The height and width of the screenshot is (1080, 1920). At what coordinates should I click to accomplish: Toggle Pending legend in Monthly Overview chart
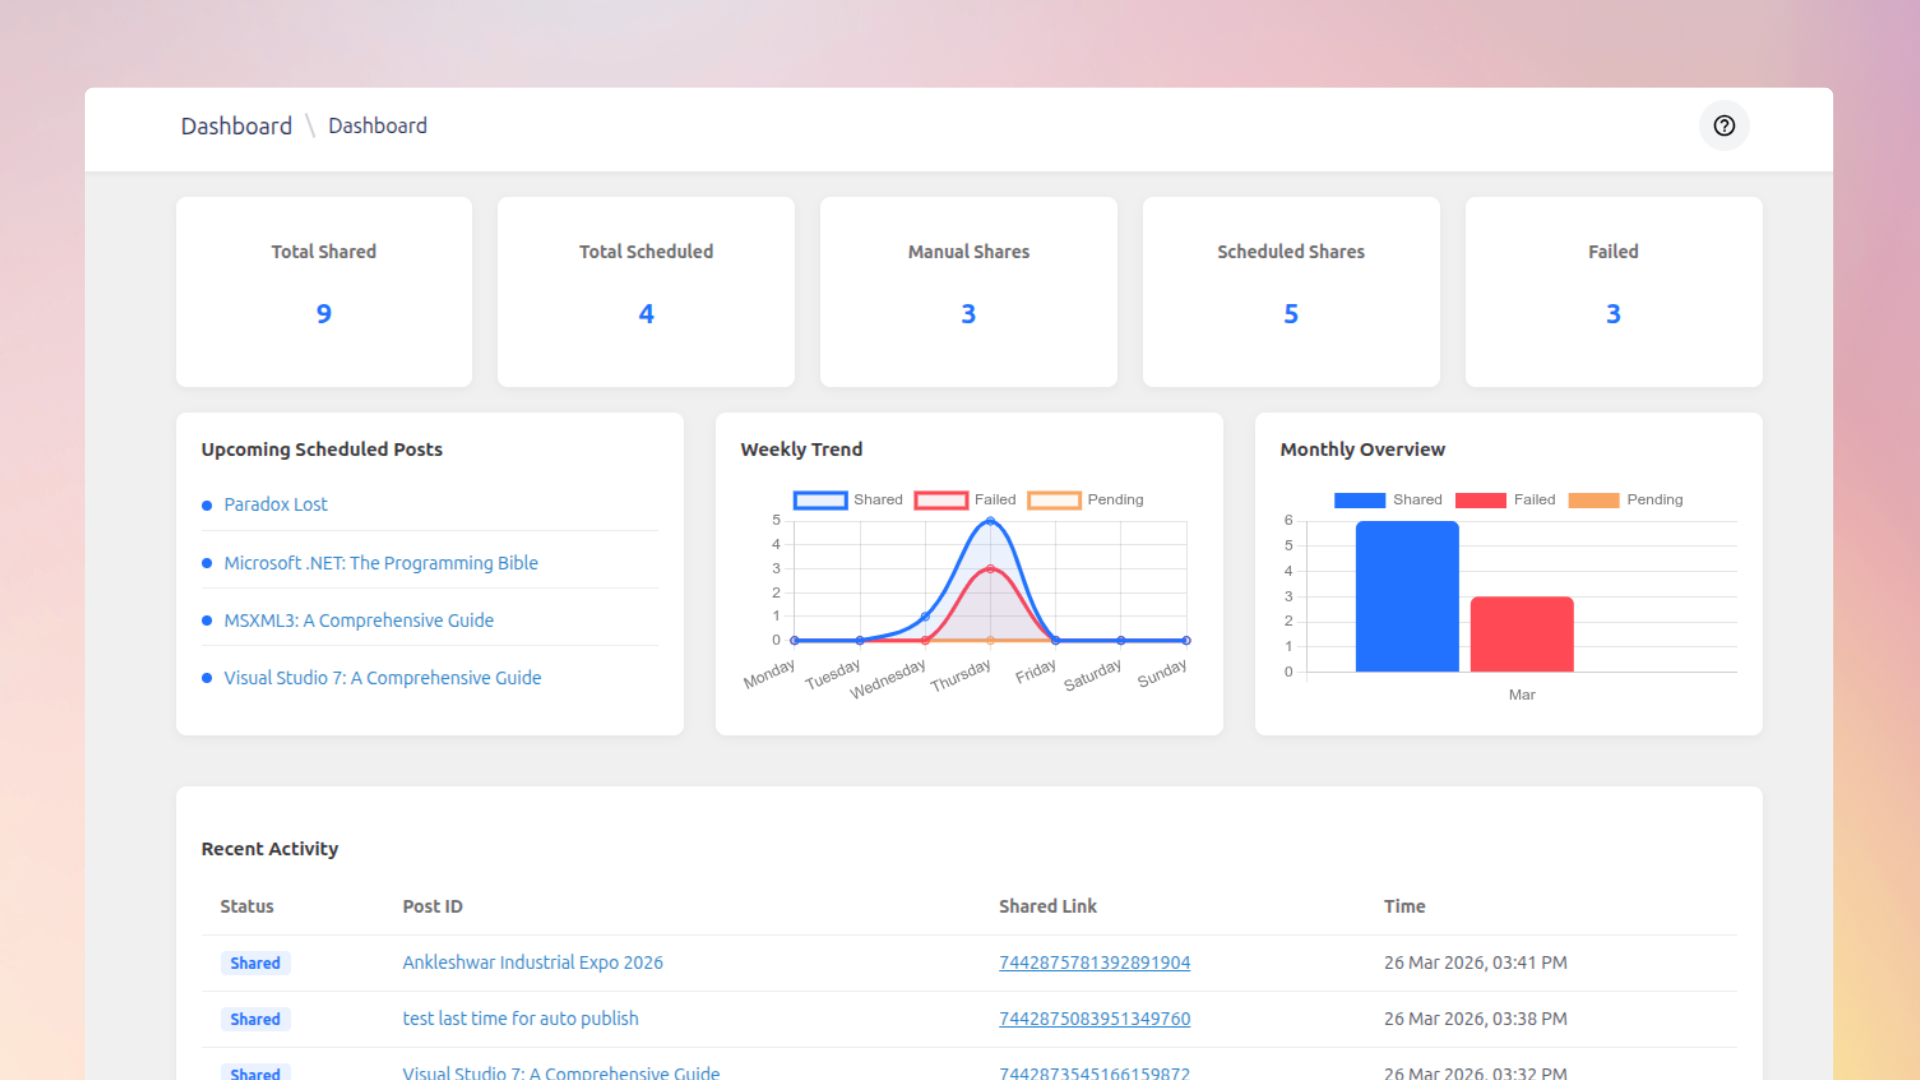coord(1625,500)
